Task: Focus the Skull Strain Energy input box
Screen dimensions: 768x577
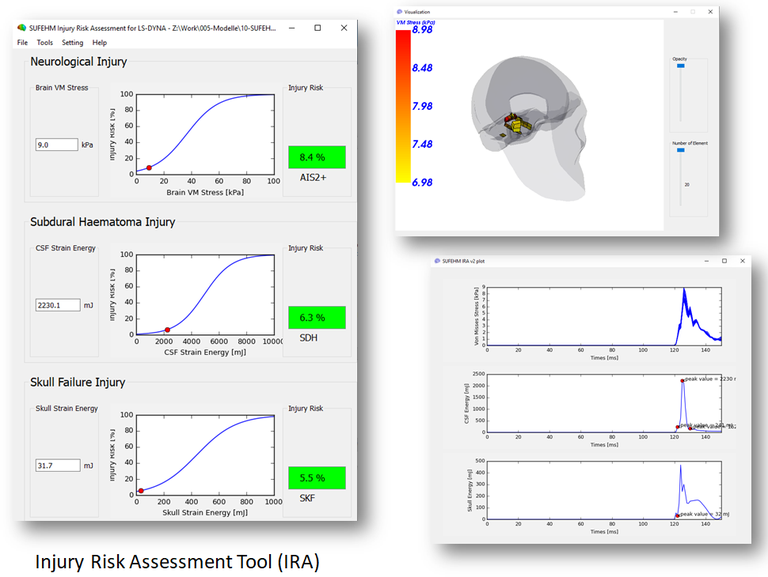Action: pos(57,465)
